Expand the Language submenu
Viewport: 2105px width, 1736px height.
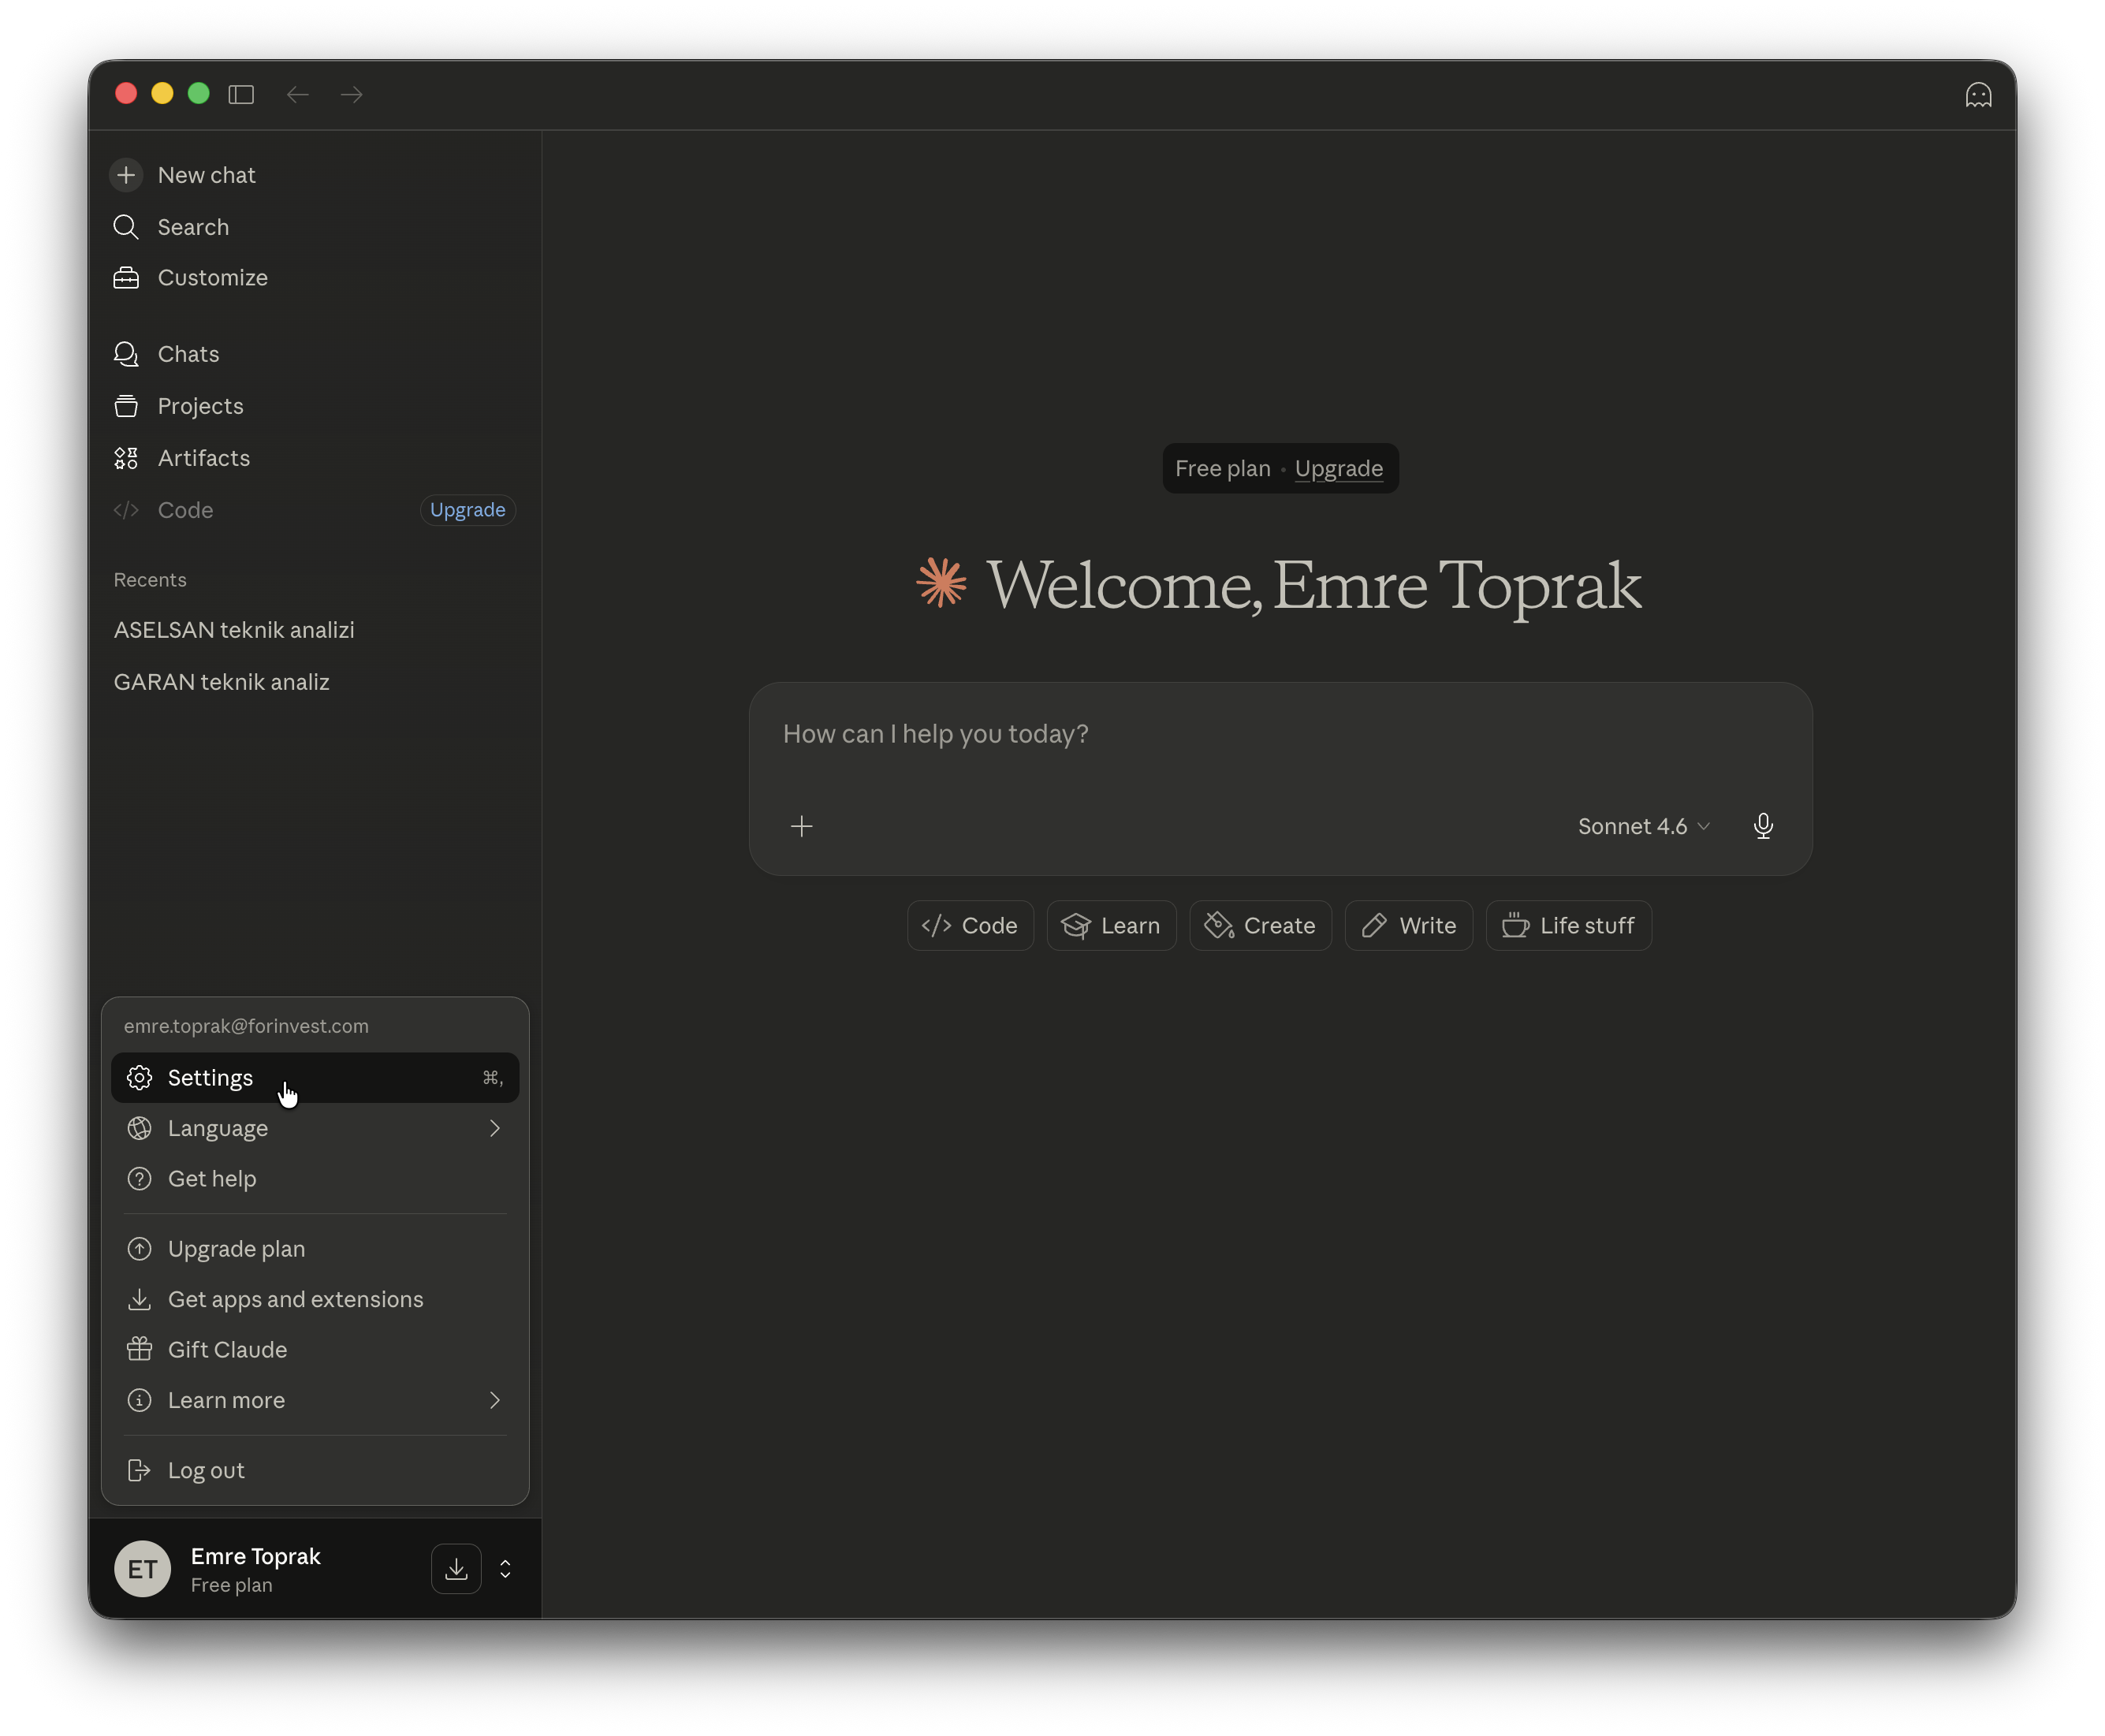click(314, 1129)
